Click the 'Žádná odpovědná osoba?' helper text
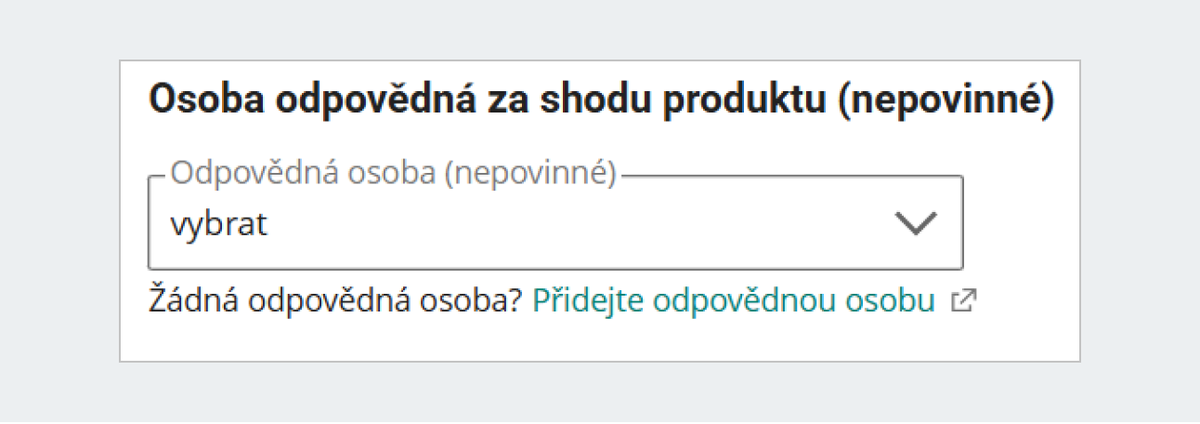 [335, 301]
